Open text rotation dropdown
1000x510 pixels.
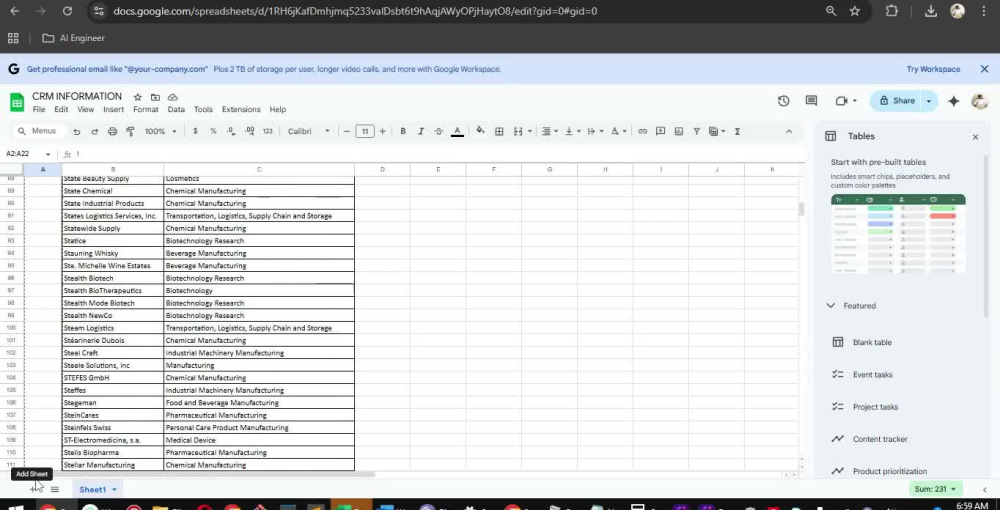pyautogui.click(x=618, y=131)
